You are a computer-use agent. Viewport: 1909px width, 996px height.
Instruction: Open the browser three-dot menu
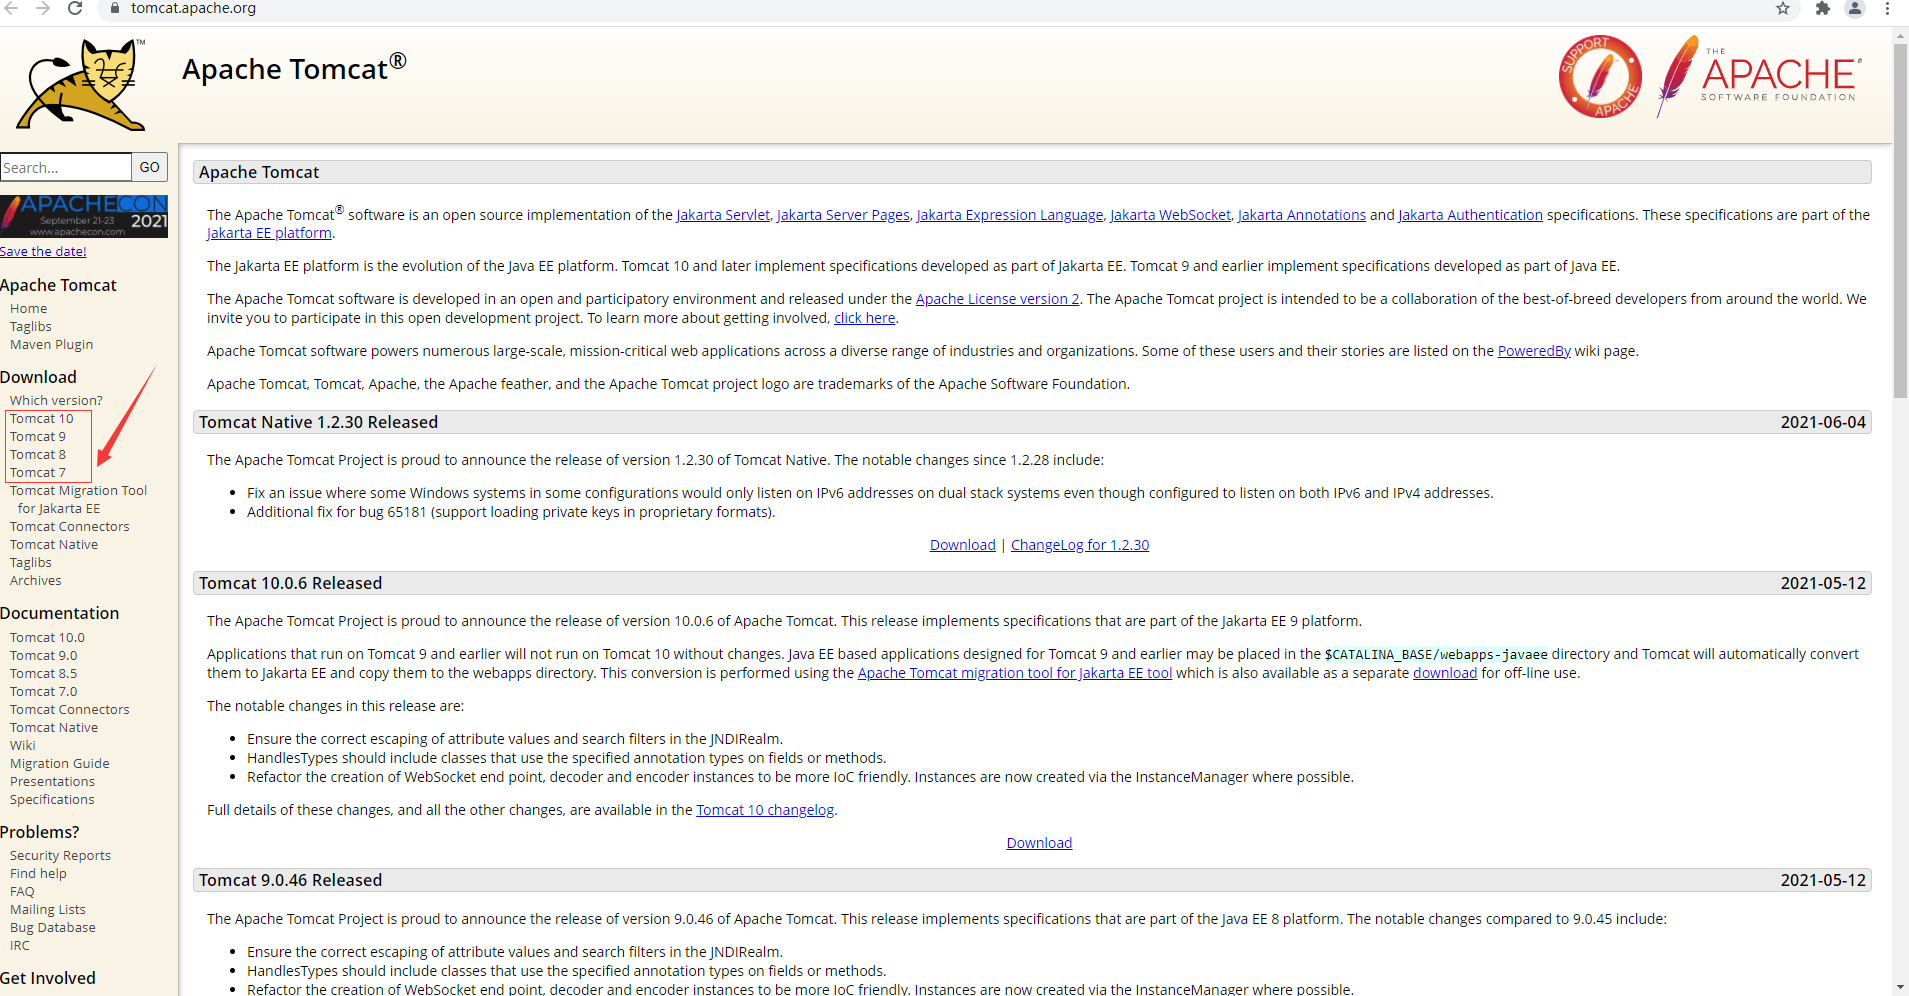pyautogui.click(x=1887, y=8)
